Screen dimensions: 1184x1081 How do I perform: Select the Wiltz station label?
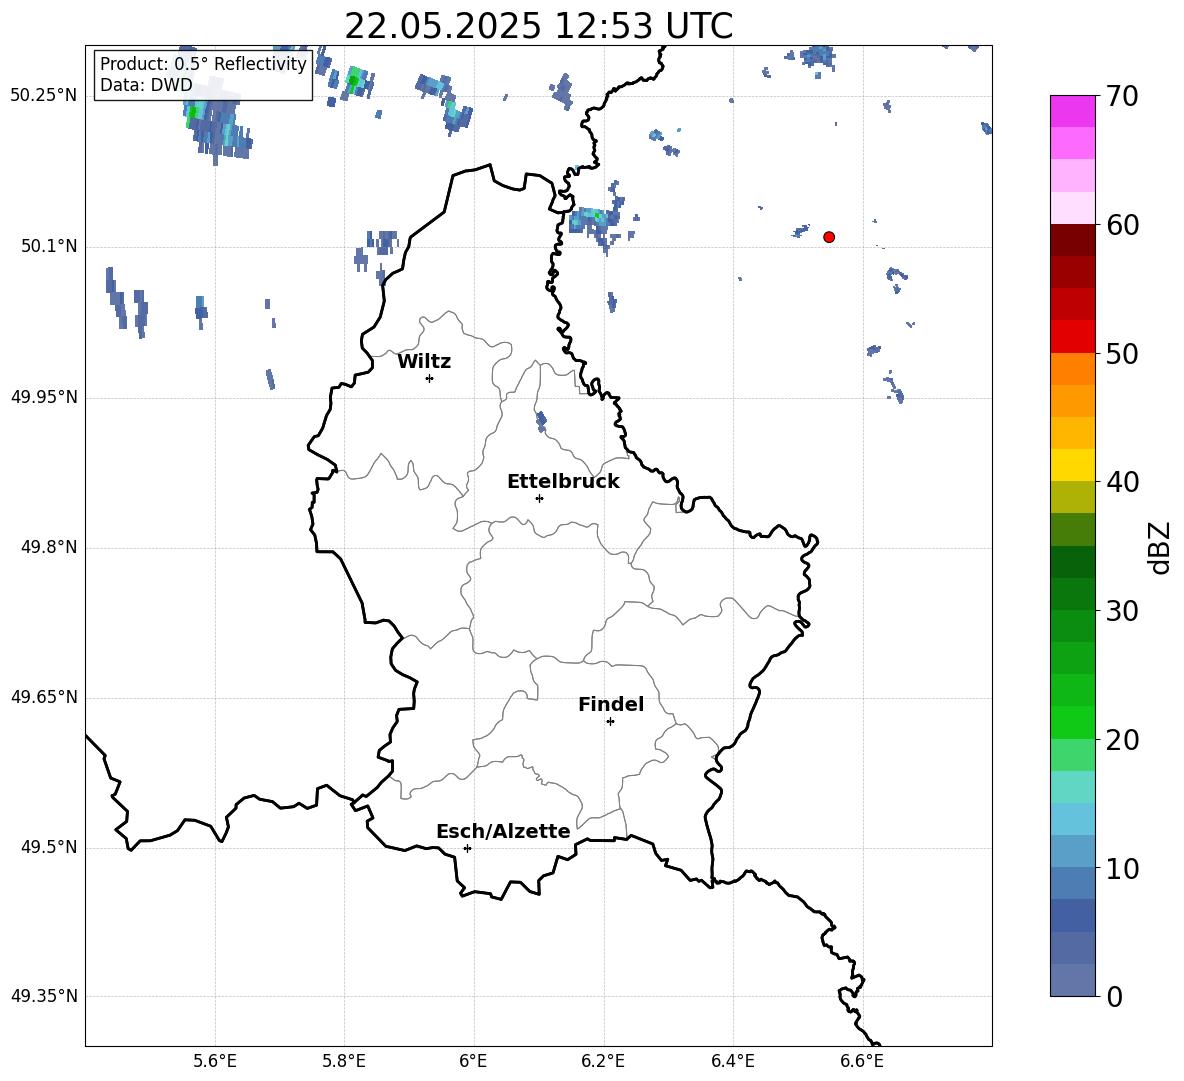(x=424, y=362)
